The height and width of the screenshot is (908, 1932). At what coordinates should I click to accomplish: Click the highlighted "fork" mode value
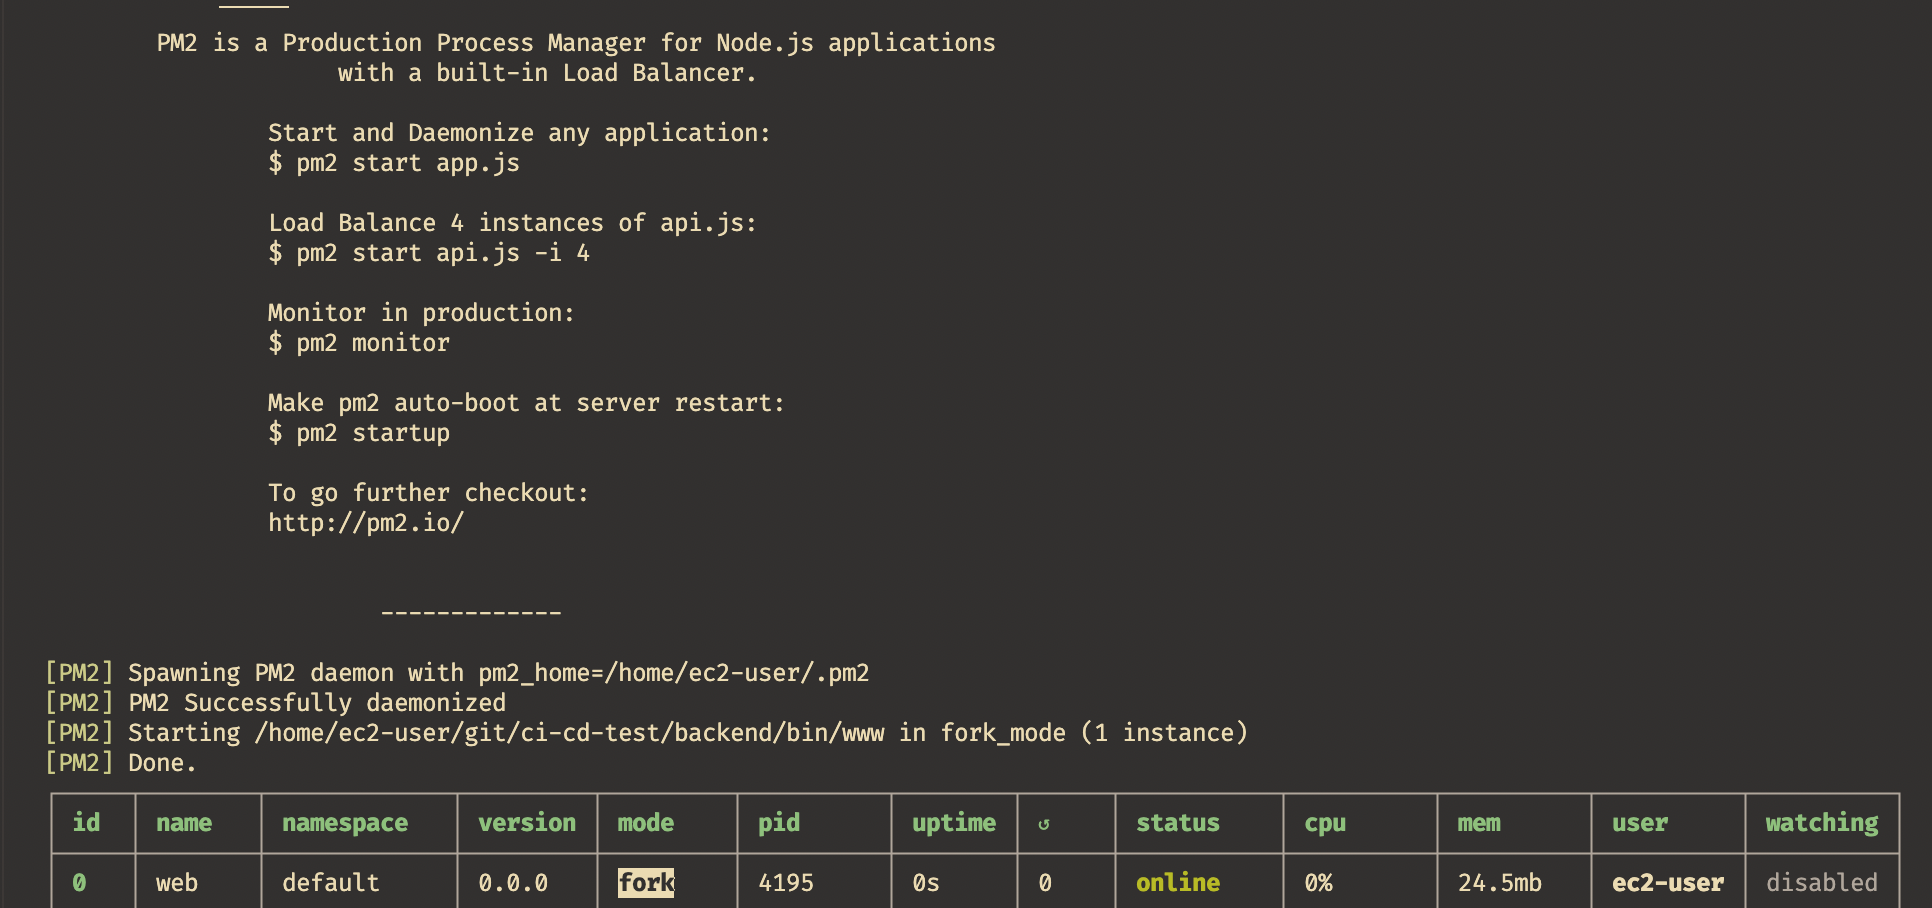646,883
